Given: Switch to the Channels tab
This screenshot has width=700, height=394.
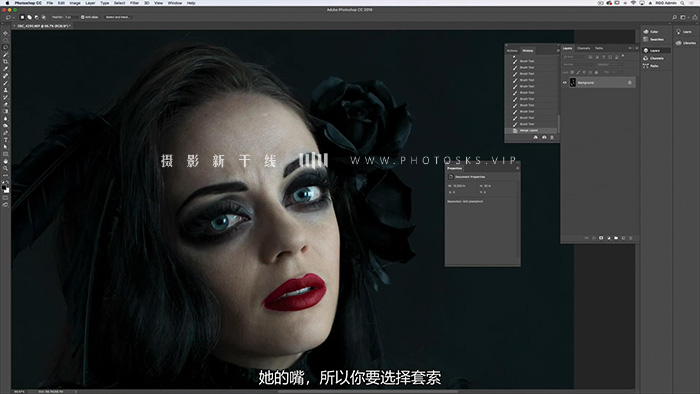Looking at the screenshot, I should coord(583,48).
